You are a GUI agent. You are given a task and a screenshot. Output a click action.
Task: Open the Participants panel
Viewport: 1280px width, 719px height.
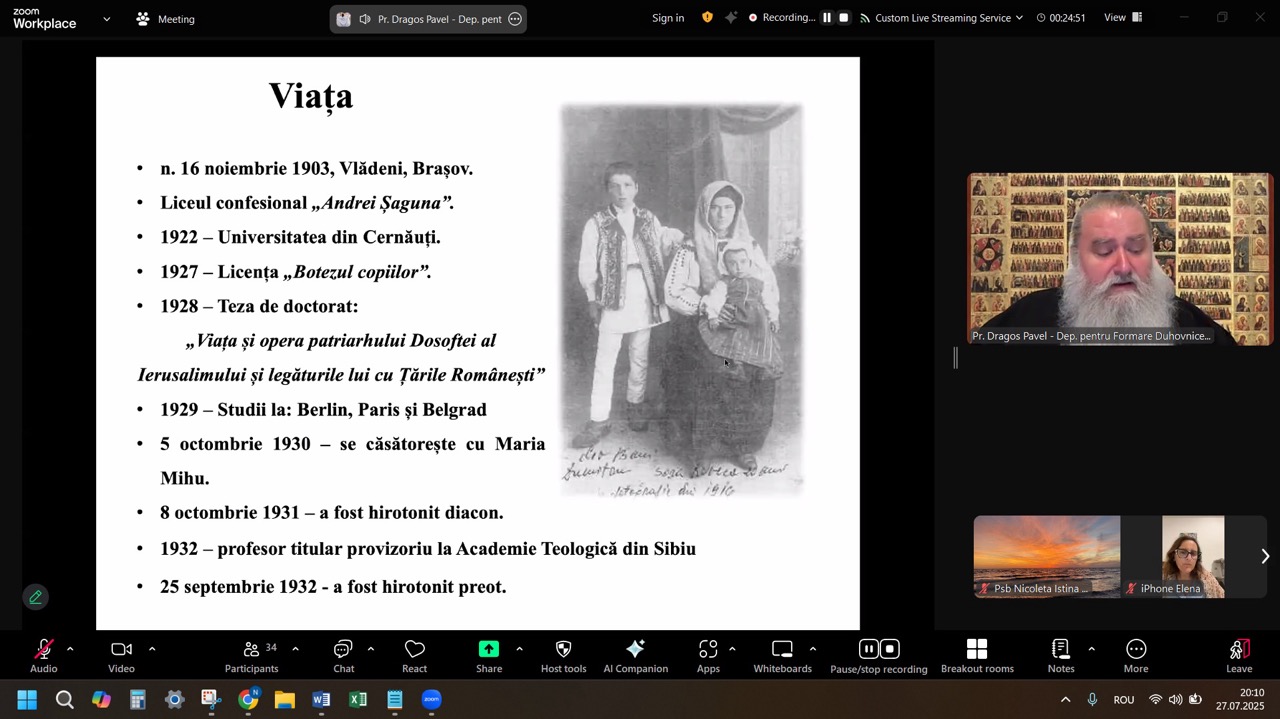point(252,656)
